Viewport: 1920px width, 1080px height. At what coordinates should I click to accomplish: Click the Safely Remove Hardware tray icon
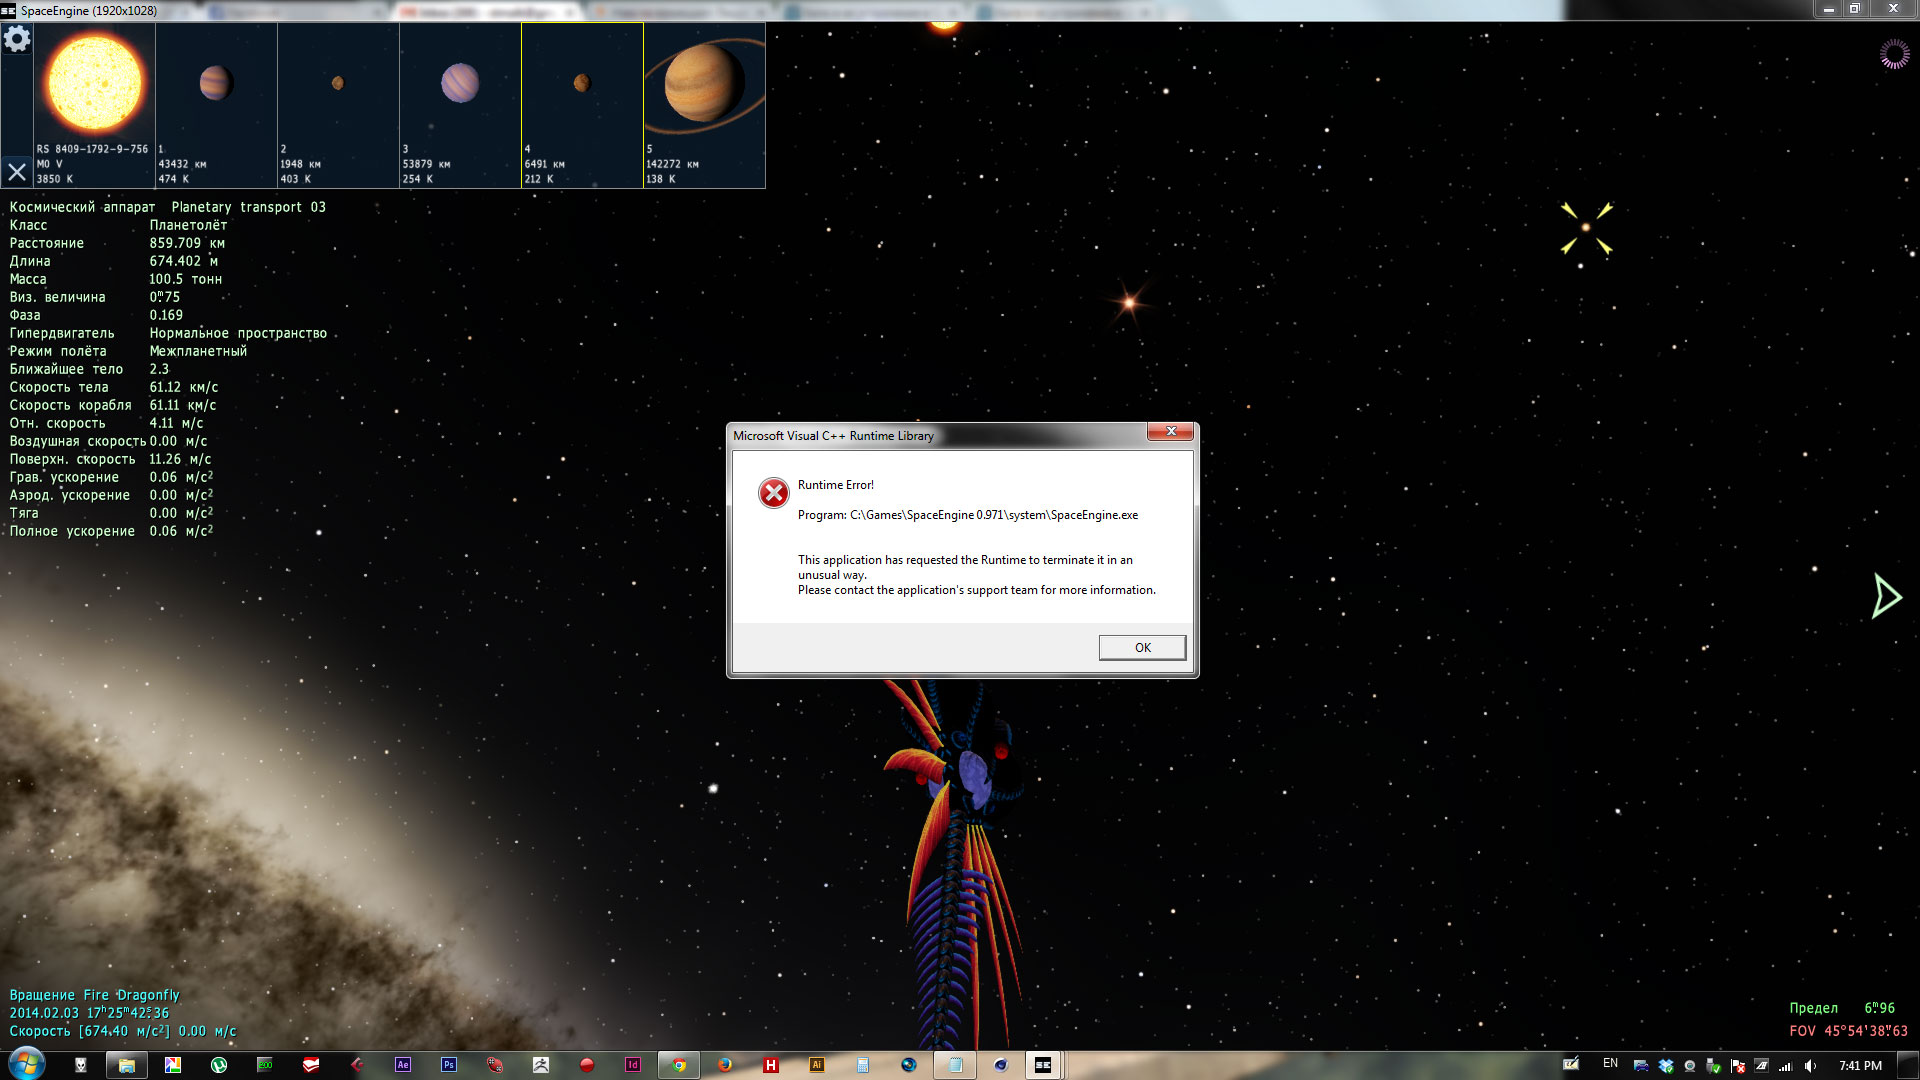point(1713,1066)
